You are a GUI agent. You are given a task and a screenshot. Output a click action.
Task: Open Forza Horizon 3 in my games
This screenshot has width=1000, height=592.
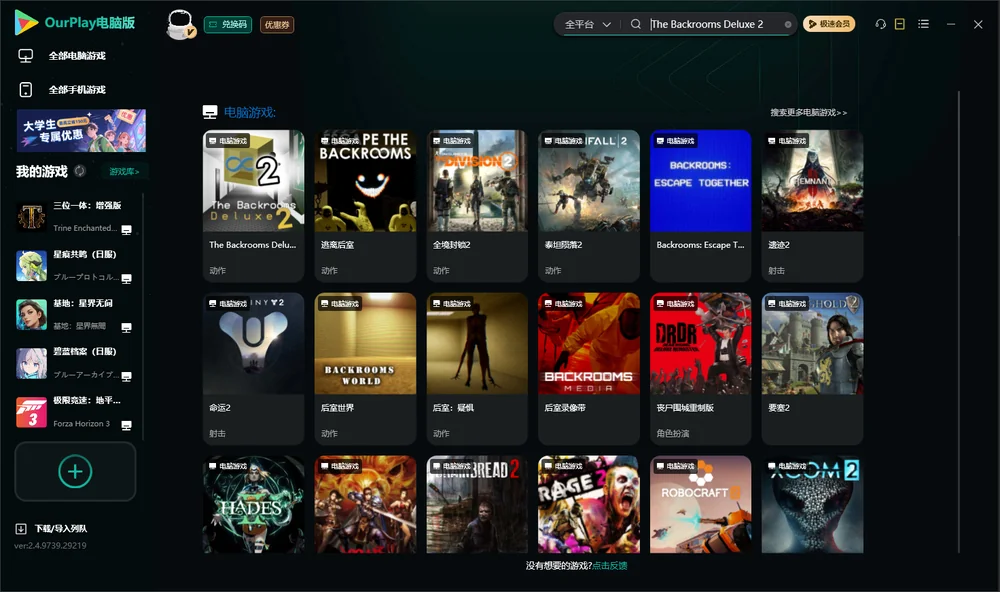coord(75,412)
